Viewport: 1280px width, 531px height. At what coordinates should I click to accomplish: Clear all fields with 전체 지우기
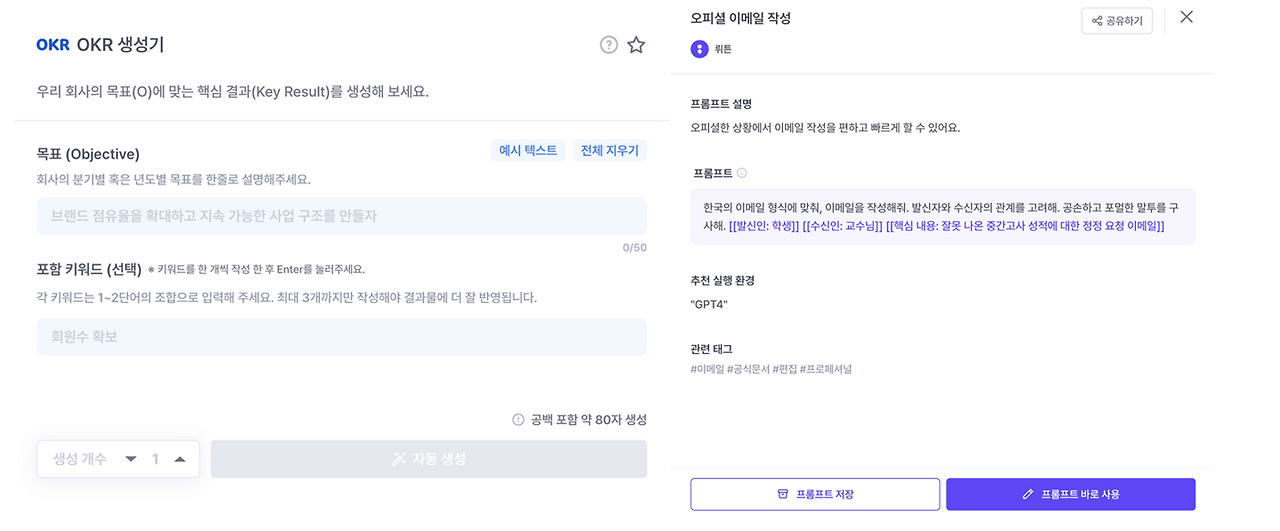point(610,151)
